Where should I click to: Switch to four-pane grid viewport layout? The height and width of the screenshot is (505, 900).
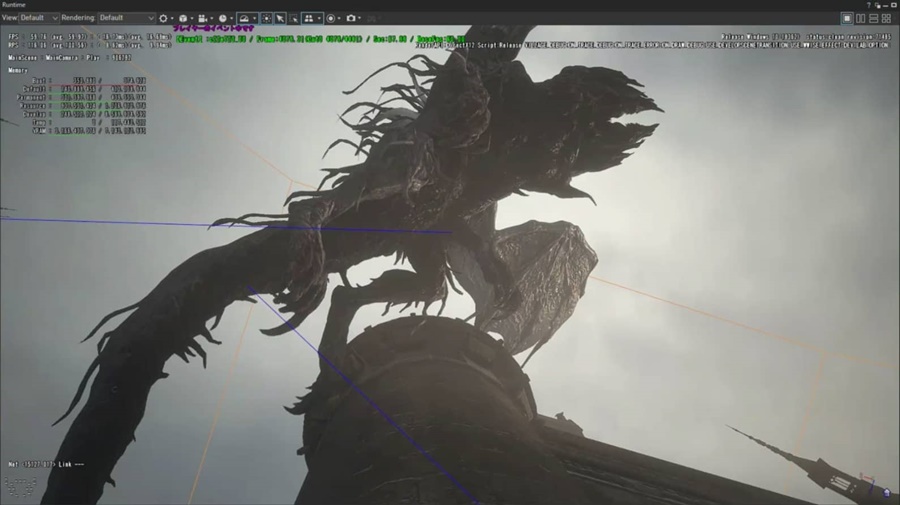tap(886, 18)
